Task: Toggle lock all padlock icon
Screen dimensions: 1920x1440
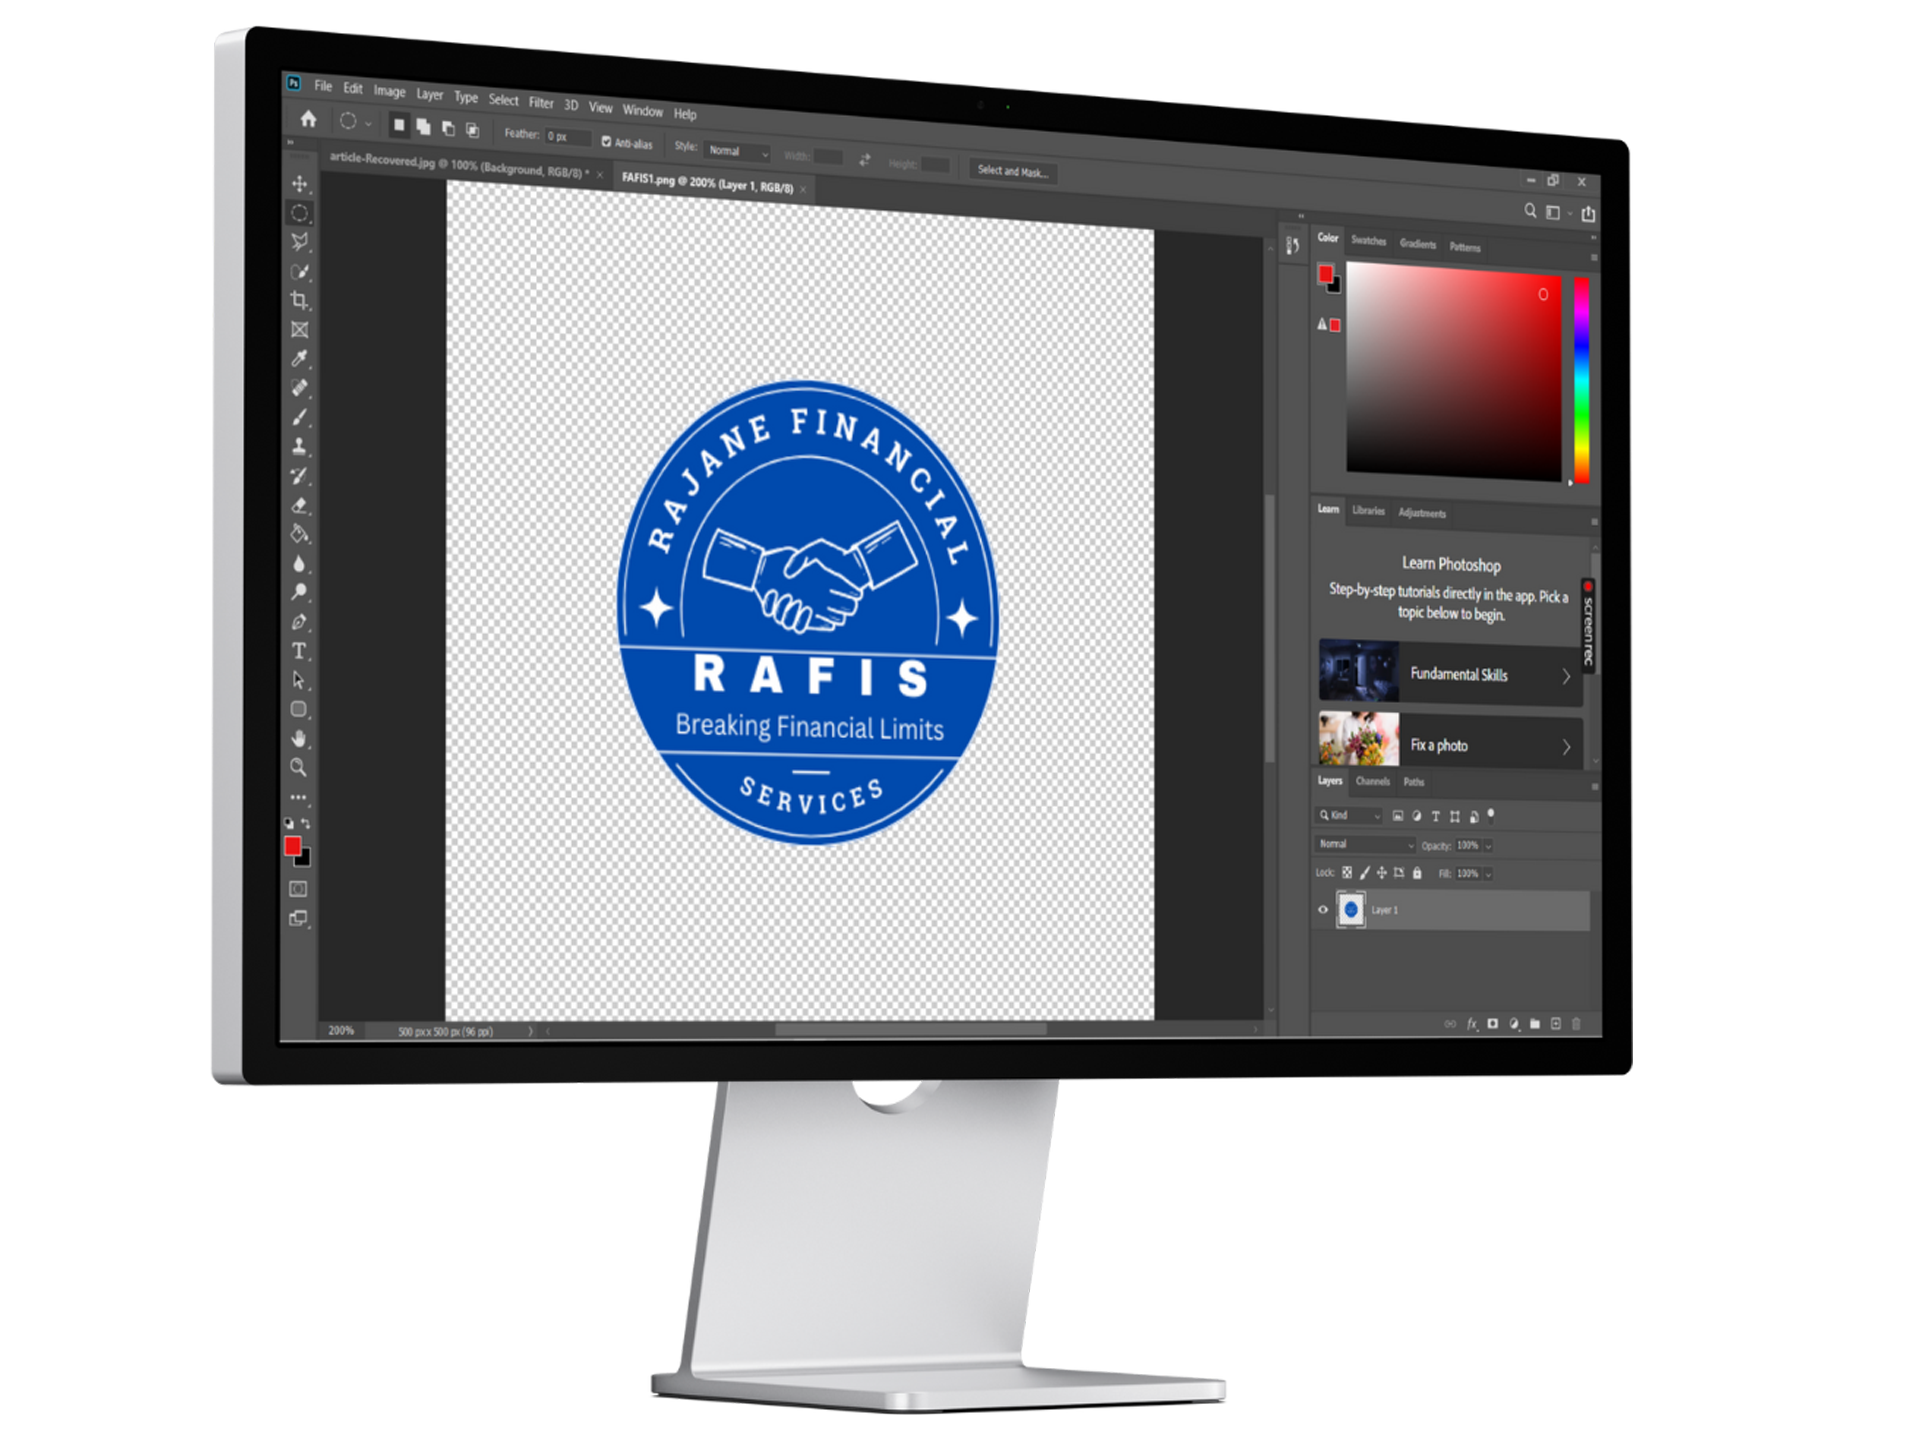Action: click(1417, 873)
